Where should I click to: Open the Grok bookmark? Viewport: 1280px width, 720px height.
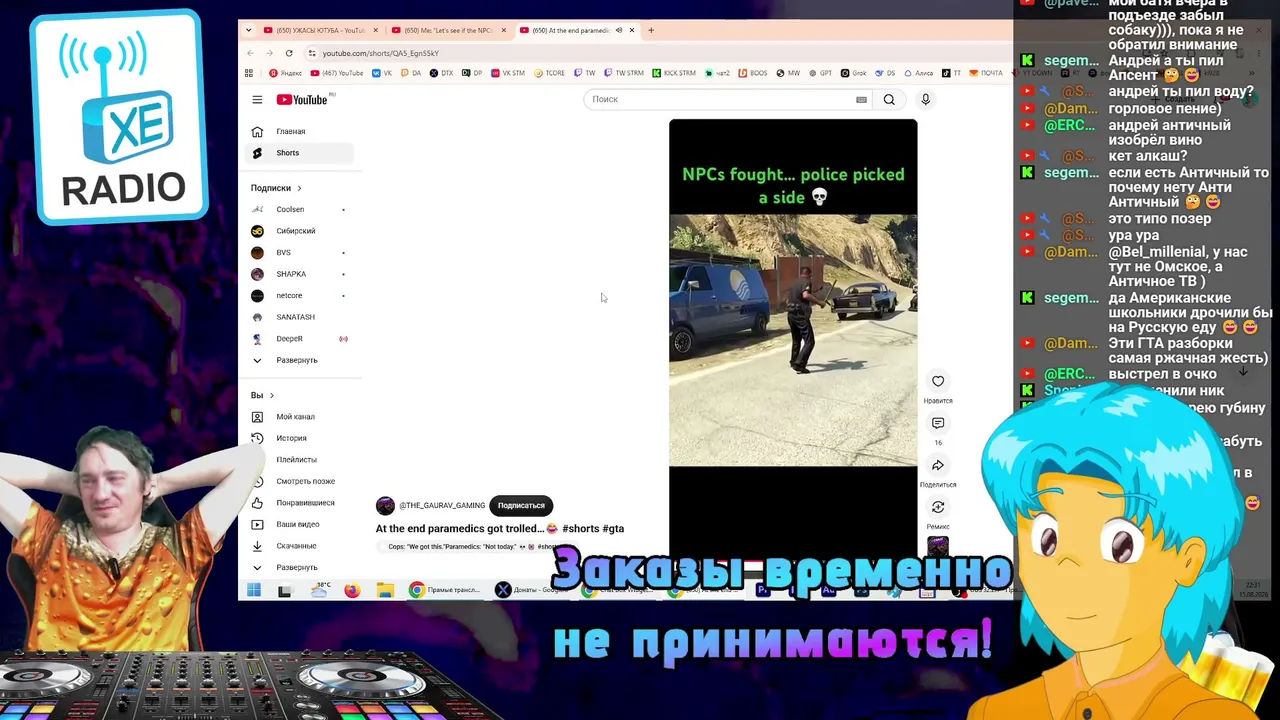click(853, 73)
